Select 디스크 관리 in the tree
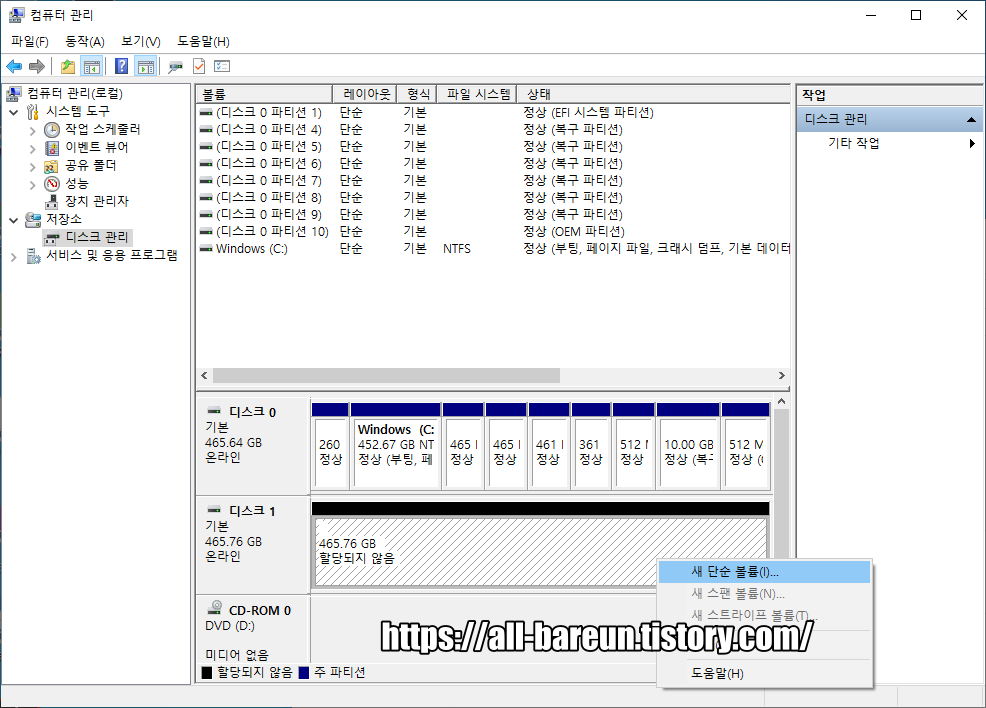Viewport: 986px width, 708px height. [x=97, y=237]
